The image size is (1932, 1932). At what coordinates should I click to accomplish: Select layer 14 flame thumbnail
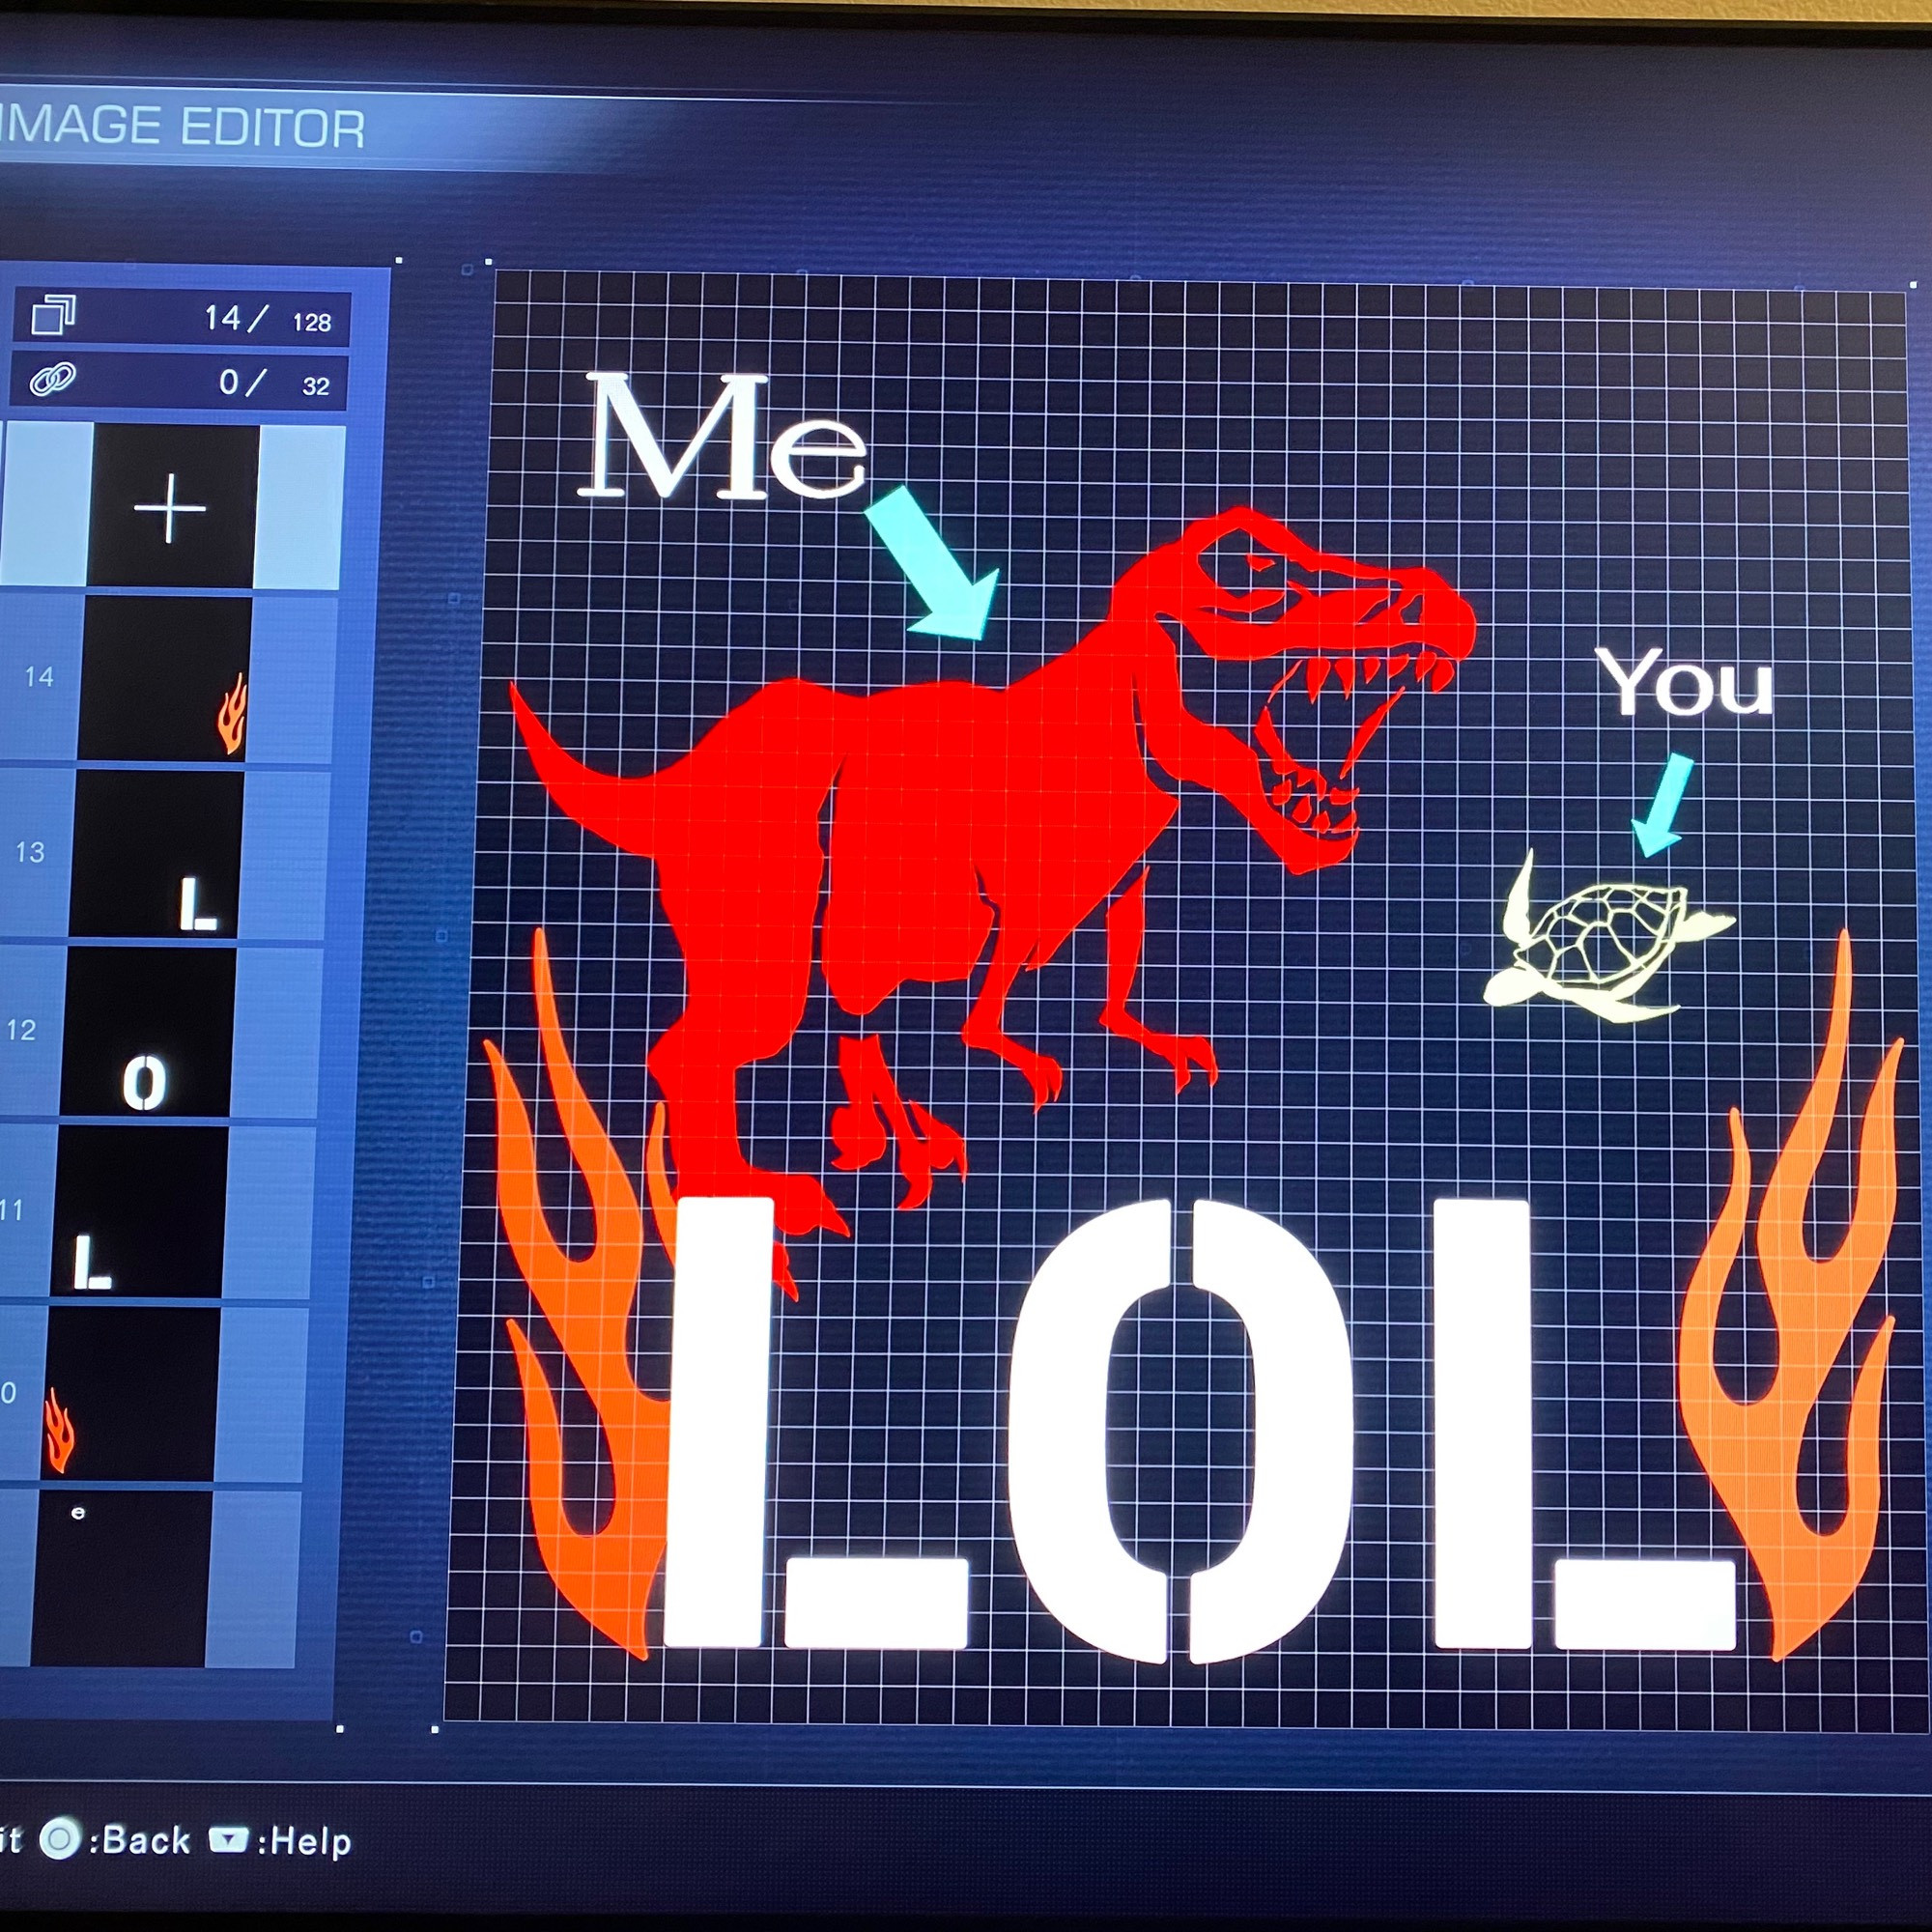coord(164,679)
